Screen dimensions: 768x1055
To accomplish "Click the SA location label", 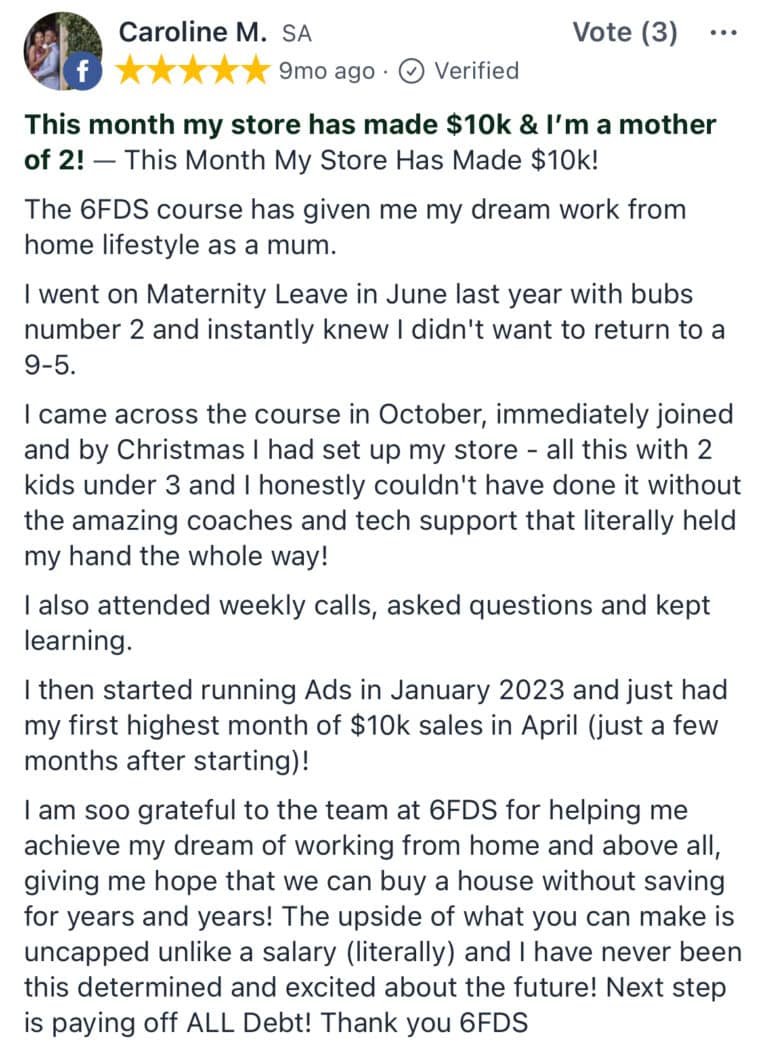I will click(297, 34).
